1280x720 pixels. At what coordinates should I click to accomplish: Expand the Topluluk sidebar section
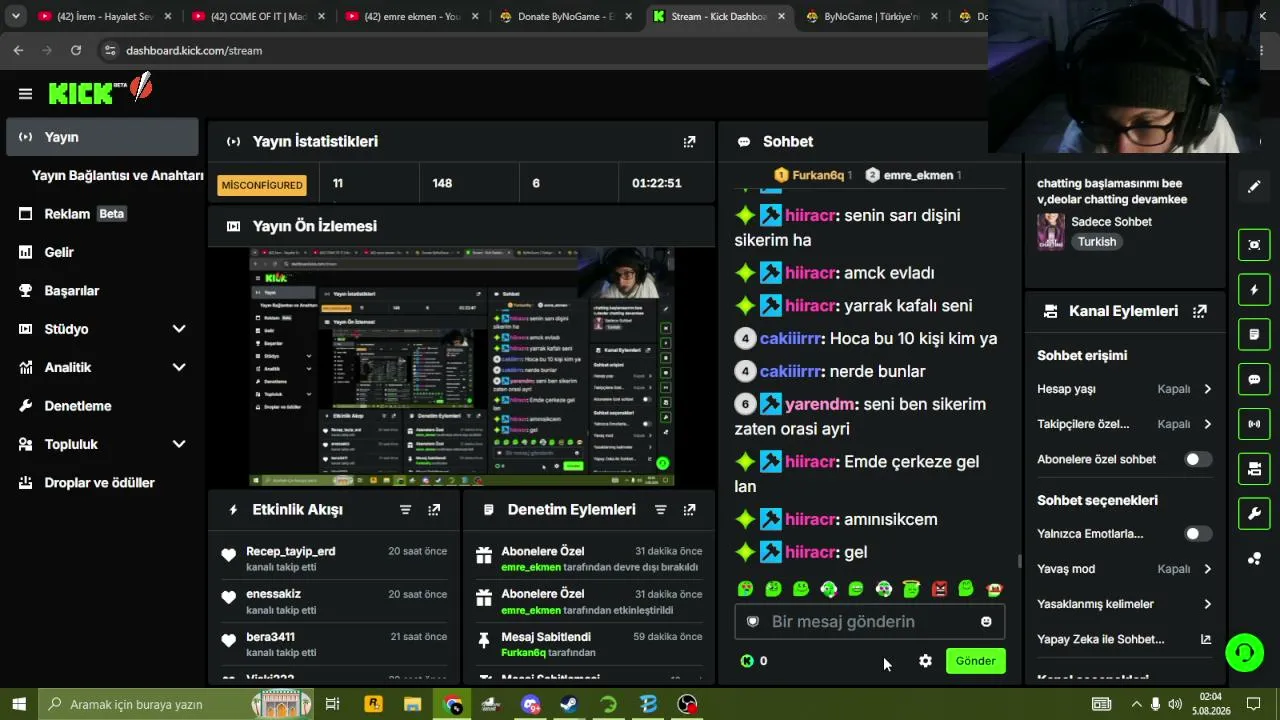[179, 444]
